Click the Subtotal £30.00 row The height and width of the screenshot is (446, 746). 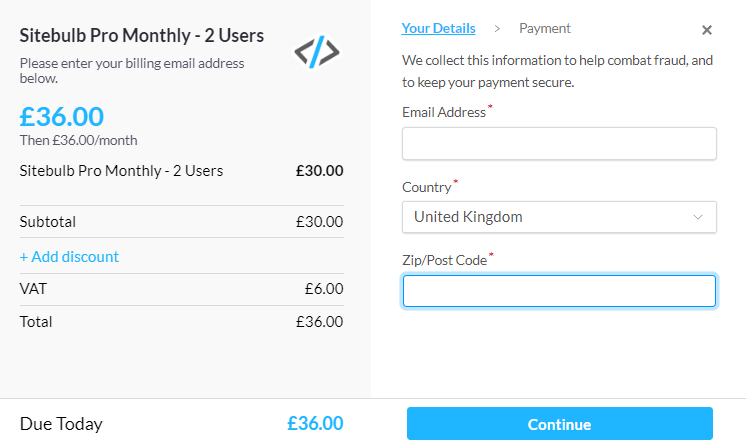[181, 222]
